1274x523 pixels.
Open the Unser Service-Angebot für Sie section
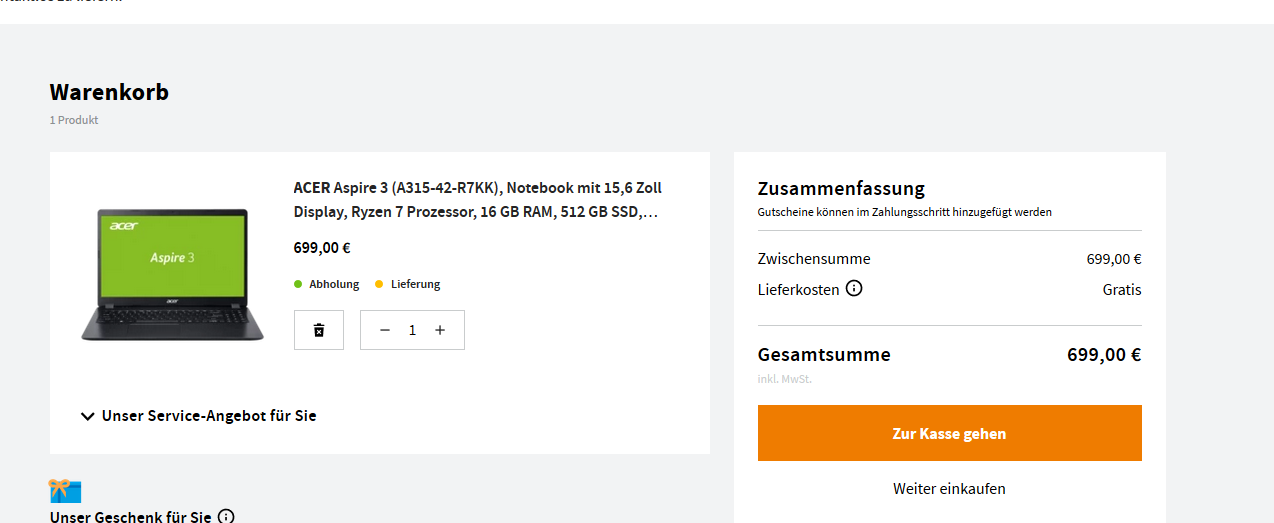tap(199, 416)
